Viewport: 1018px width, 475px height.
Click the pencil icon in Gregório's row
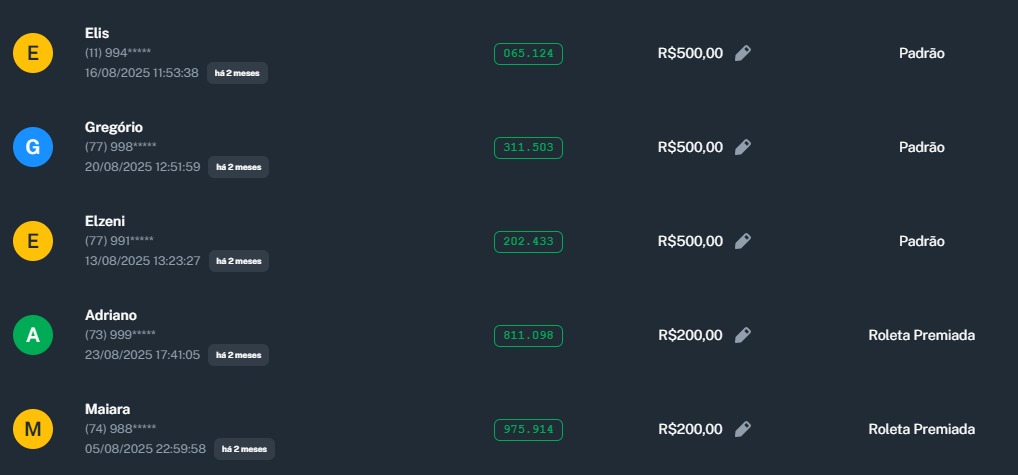[742, 147]
